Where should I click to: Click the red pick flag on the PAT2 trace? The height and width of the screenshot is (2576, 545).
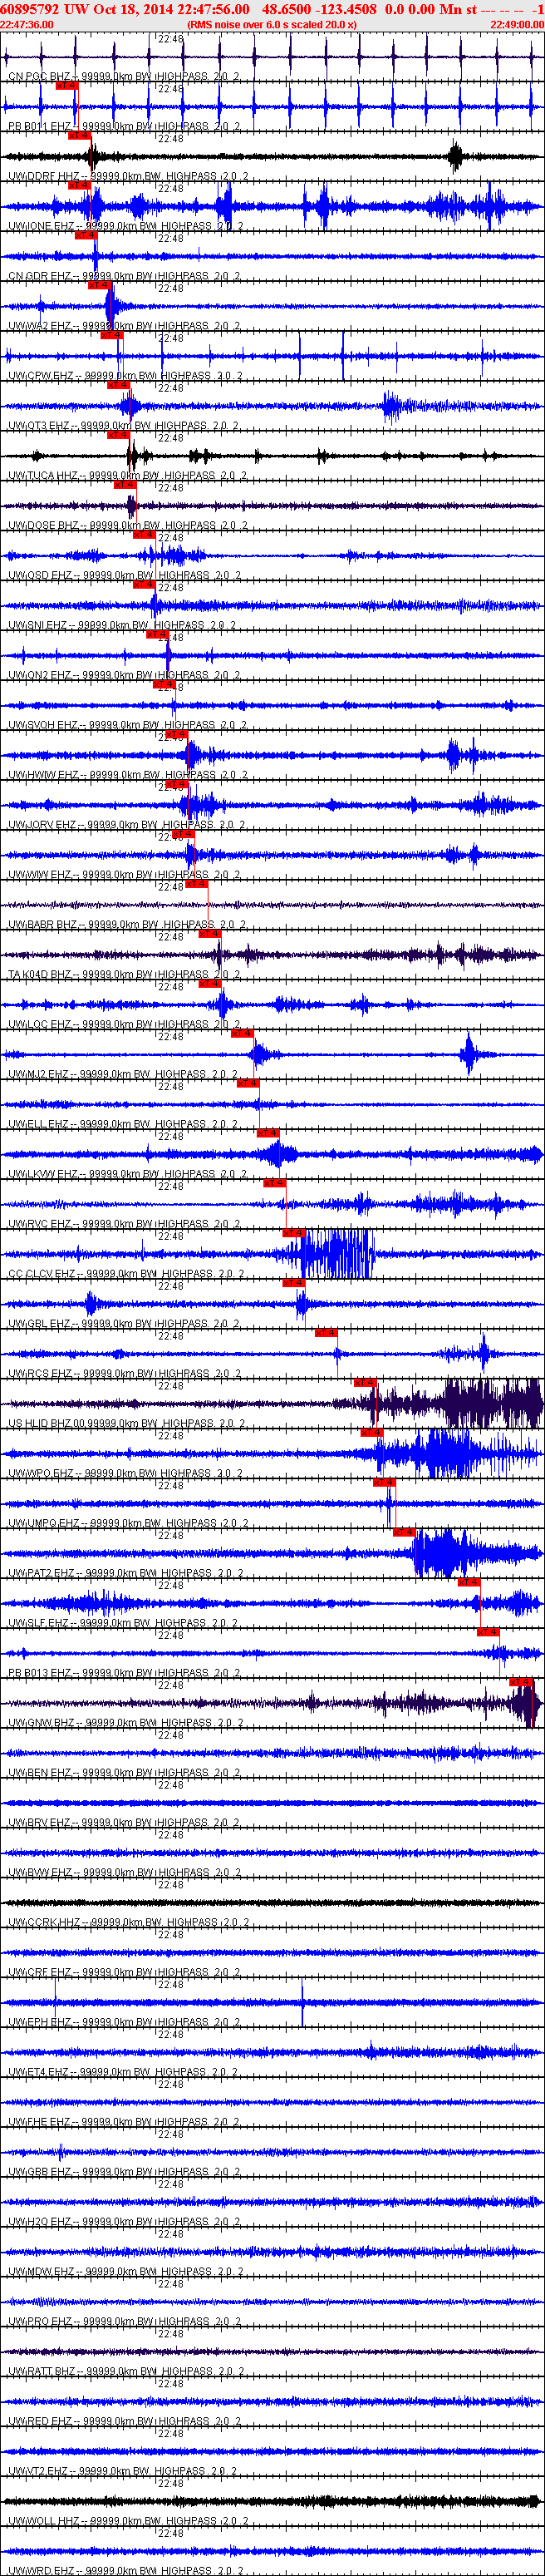click(404, 1532)
